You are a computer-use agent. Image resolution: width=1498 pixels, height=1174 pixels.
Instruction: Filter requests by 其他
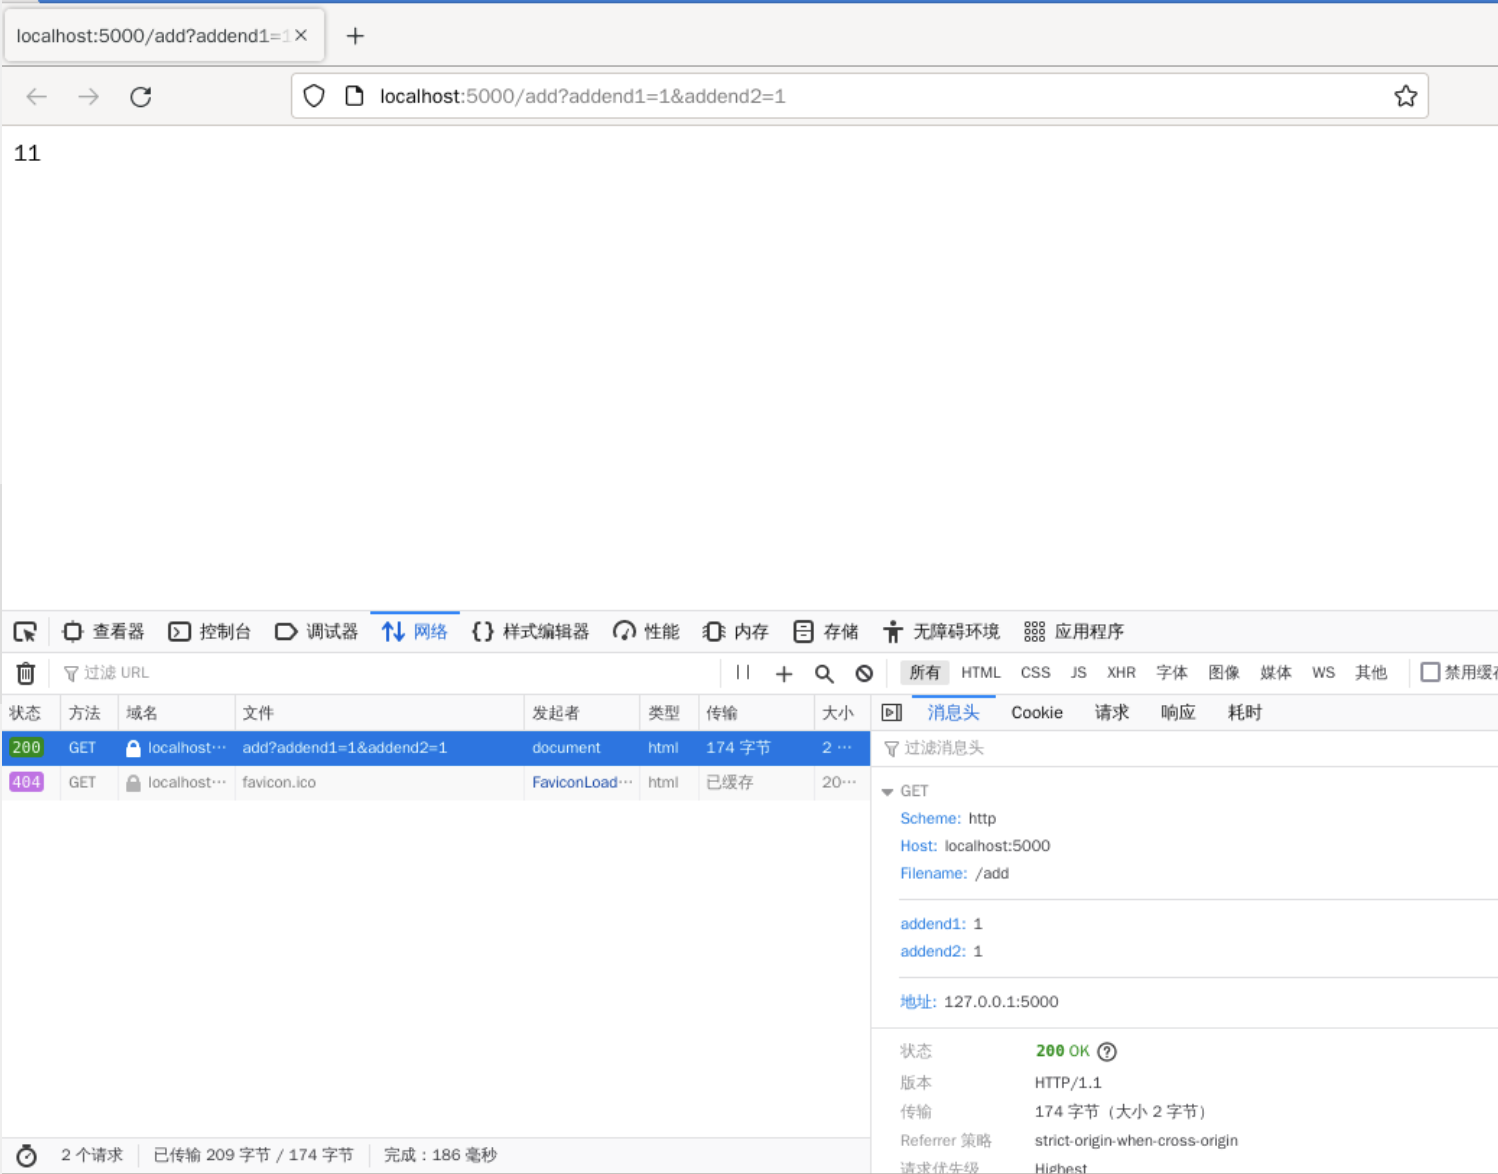[x=1371, y=673]
